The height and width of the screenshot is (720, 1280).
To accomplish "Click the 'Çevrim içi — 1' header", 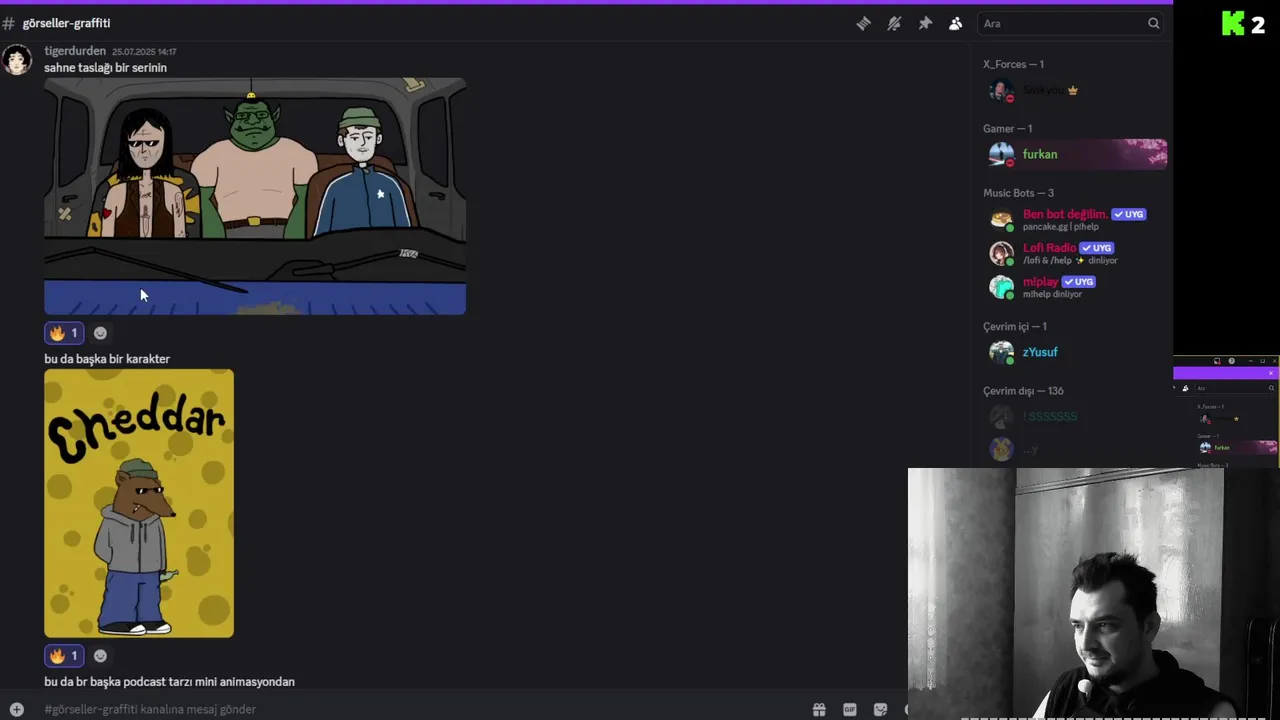I will pos(1015,326).
